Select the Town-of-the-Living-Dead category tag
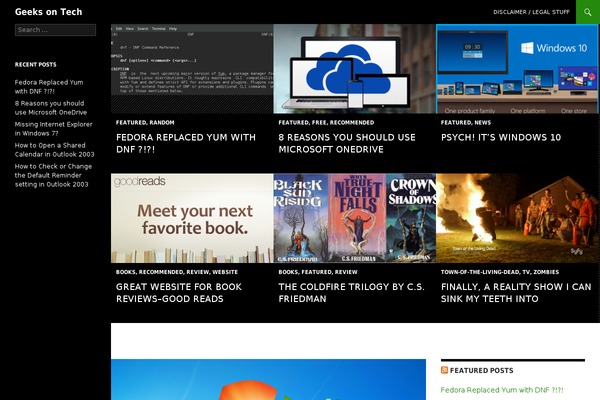Viewport: 600px width, 400px height. (x=480, y=272)
